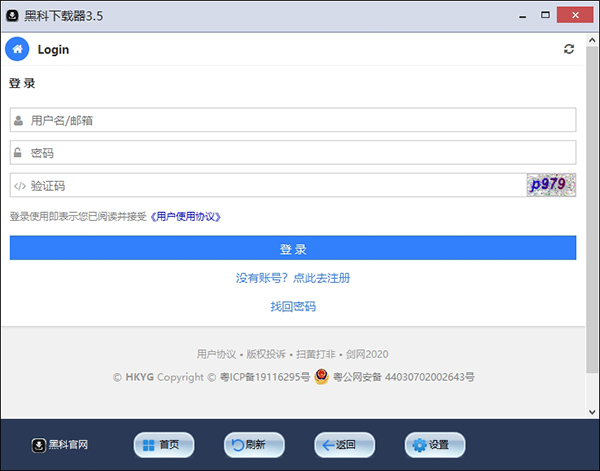
Task: Close the 黑科下载器 window
Action: click(x=575, y=15)
